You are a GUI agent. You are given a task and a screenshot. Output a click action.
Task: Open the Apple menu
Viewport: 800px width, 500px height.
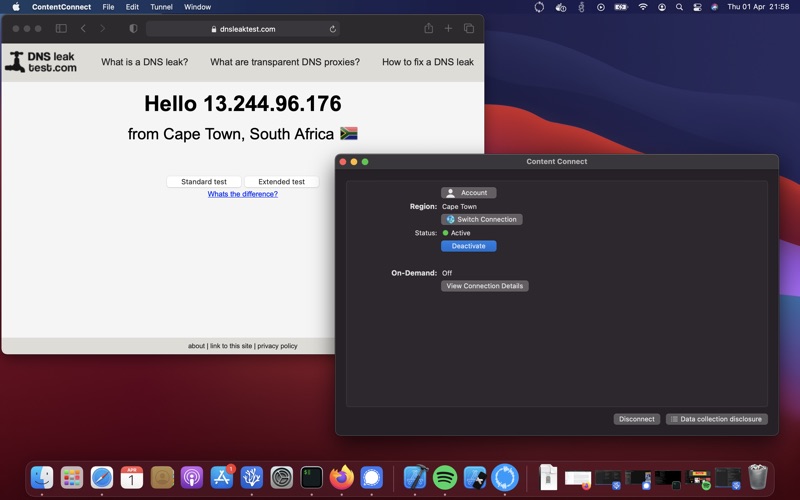pos(16,7)
